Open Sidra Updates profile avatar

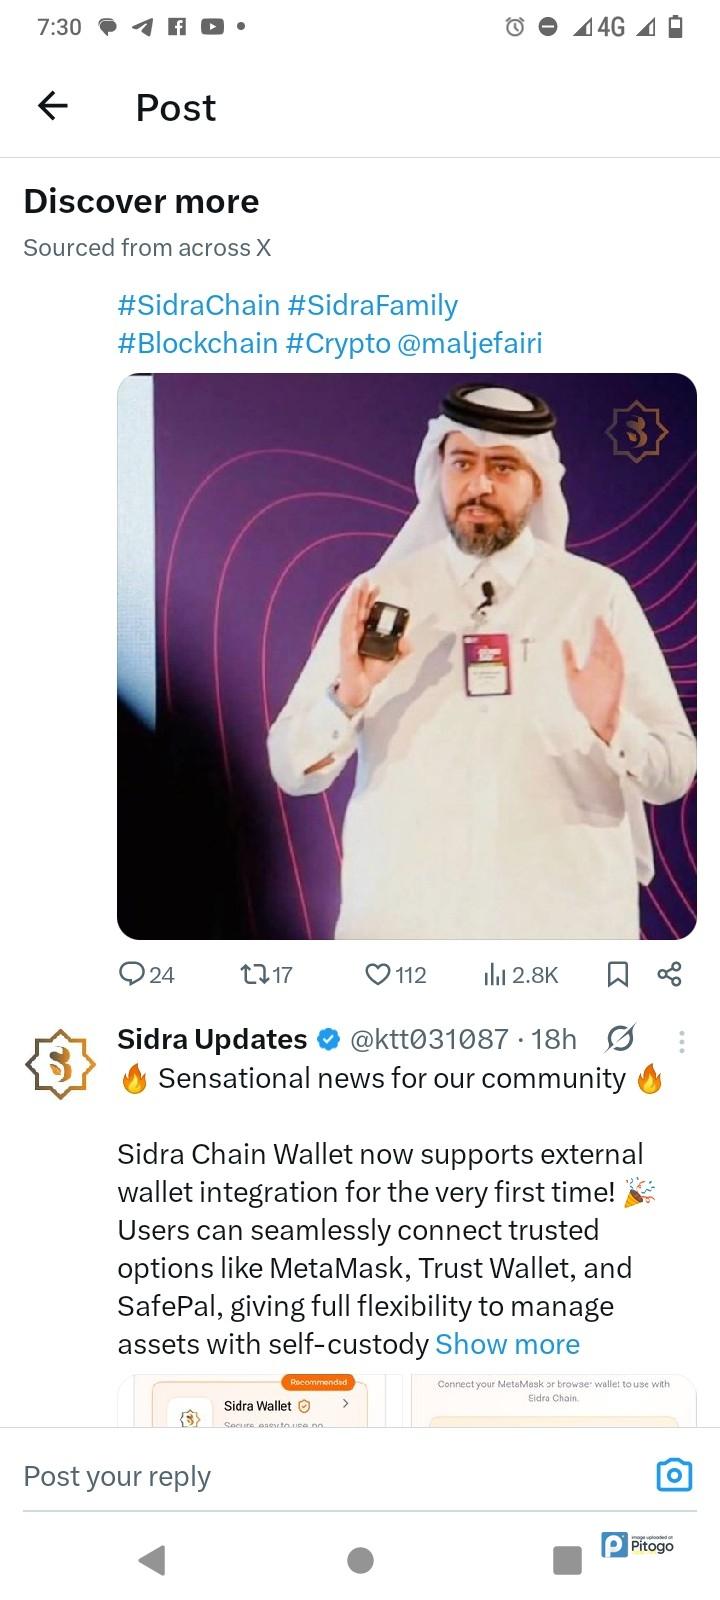click(x=60, y=1064)
